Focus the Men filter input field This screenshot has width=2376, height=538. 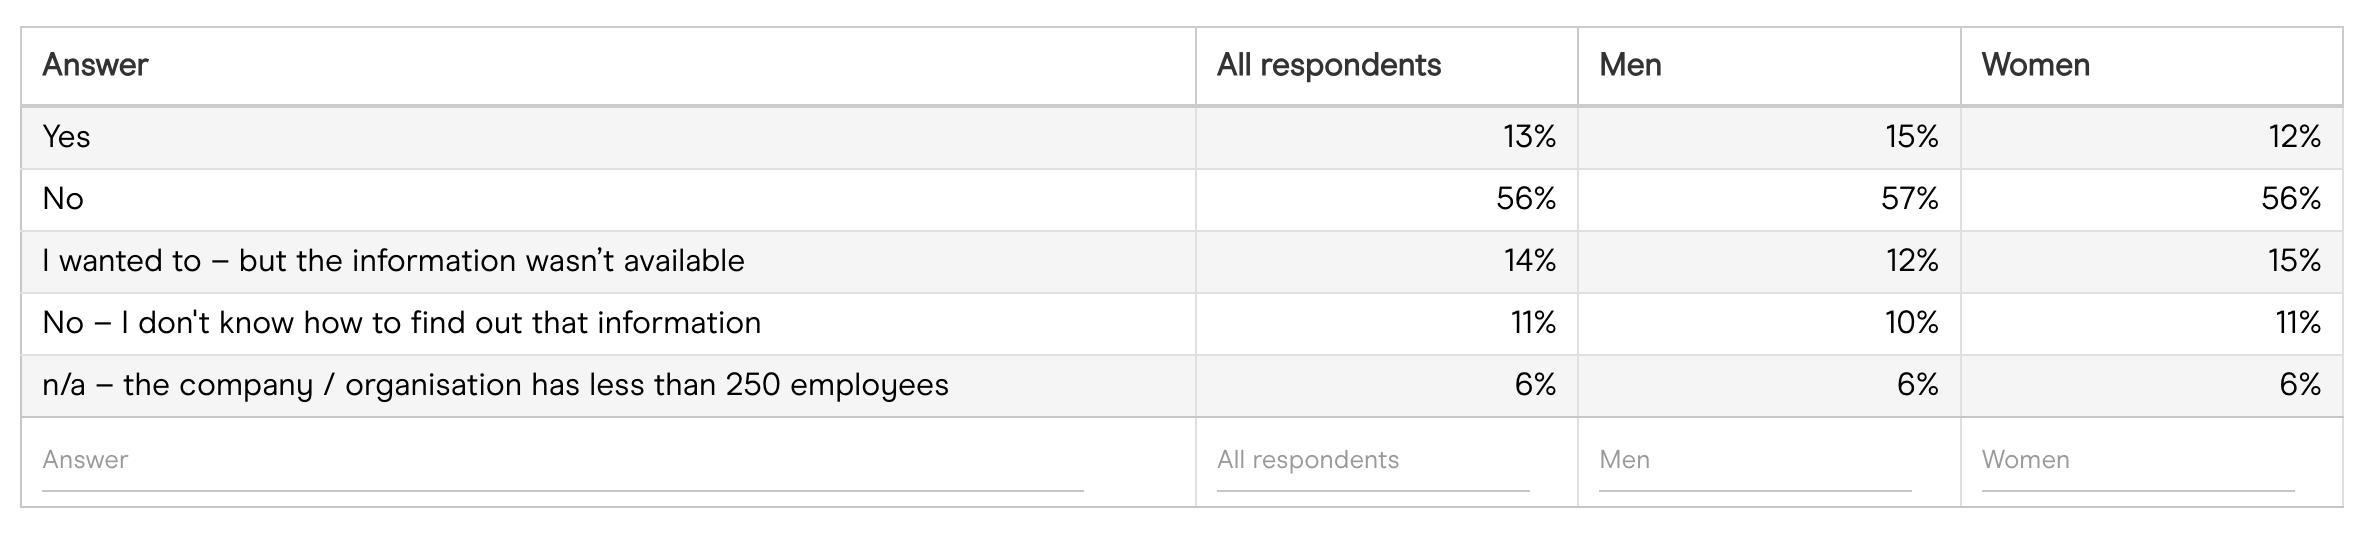coord(1754,460)
